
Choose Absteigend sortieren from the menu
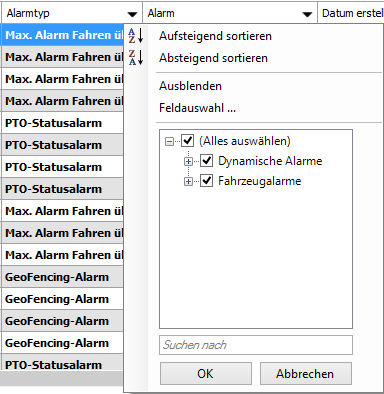coord(213,58)
